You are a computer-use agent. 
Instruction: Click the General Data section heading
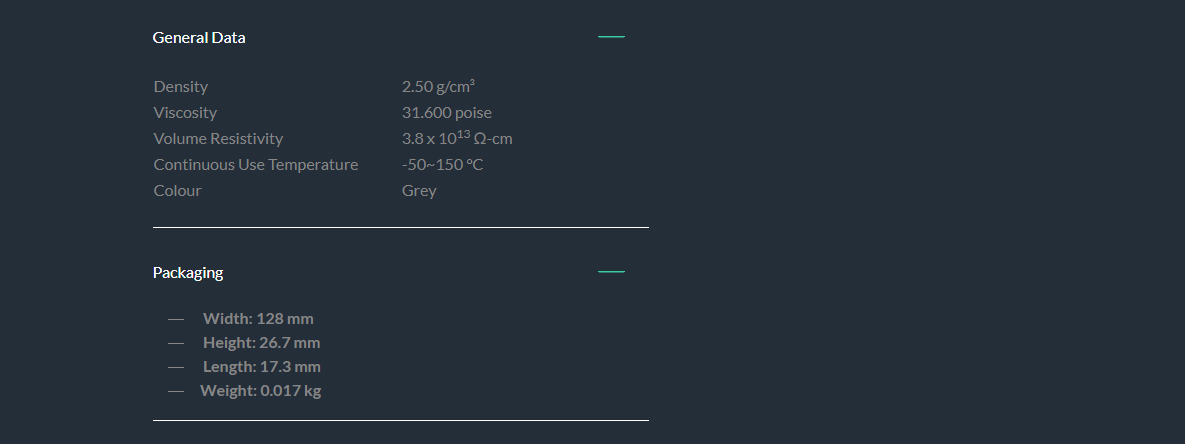tap(199, 38)
